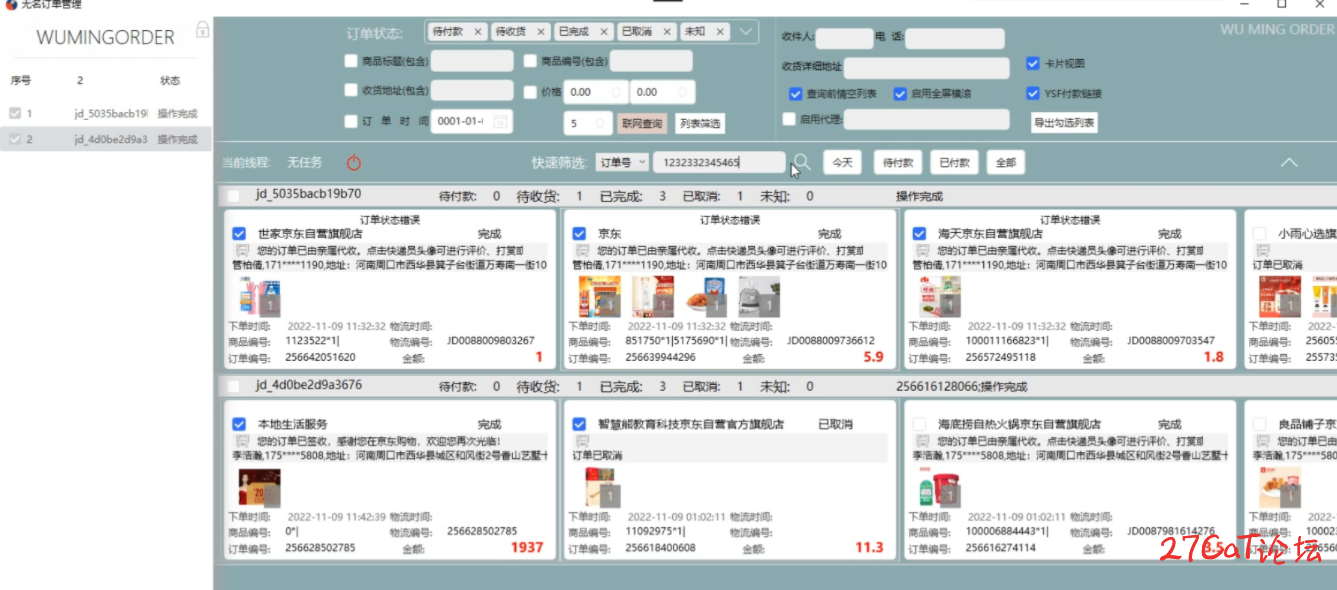
Task: Open the 订单号 quick filter dropdown
Action: pyautogui.click(x=622, y=162)
